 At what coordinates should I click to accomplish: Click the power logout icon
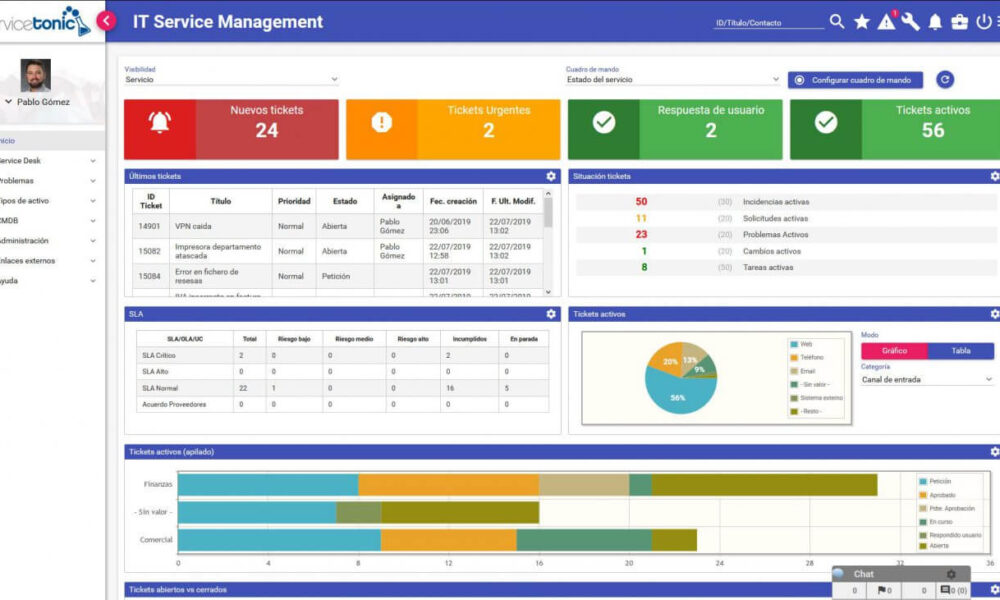click(981, 20)
